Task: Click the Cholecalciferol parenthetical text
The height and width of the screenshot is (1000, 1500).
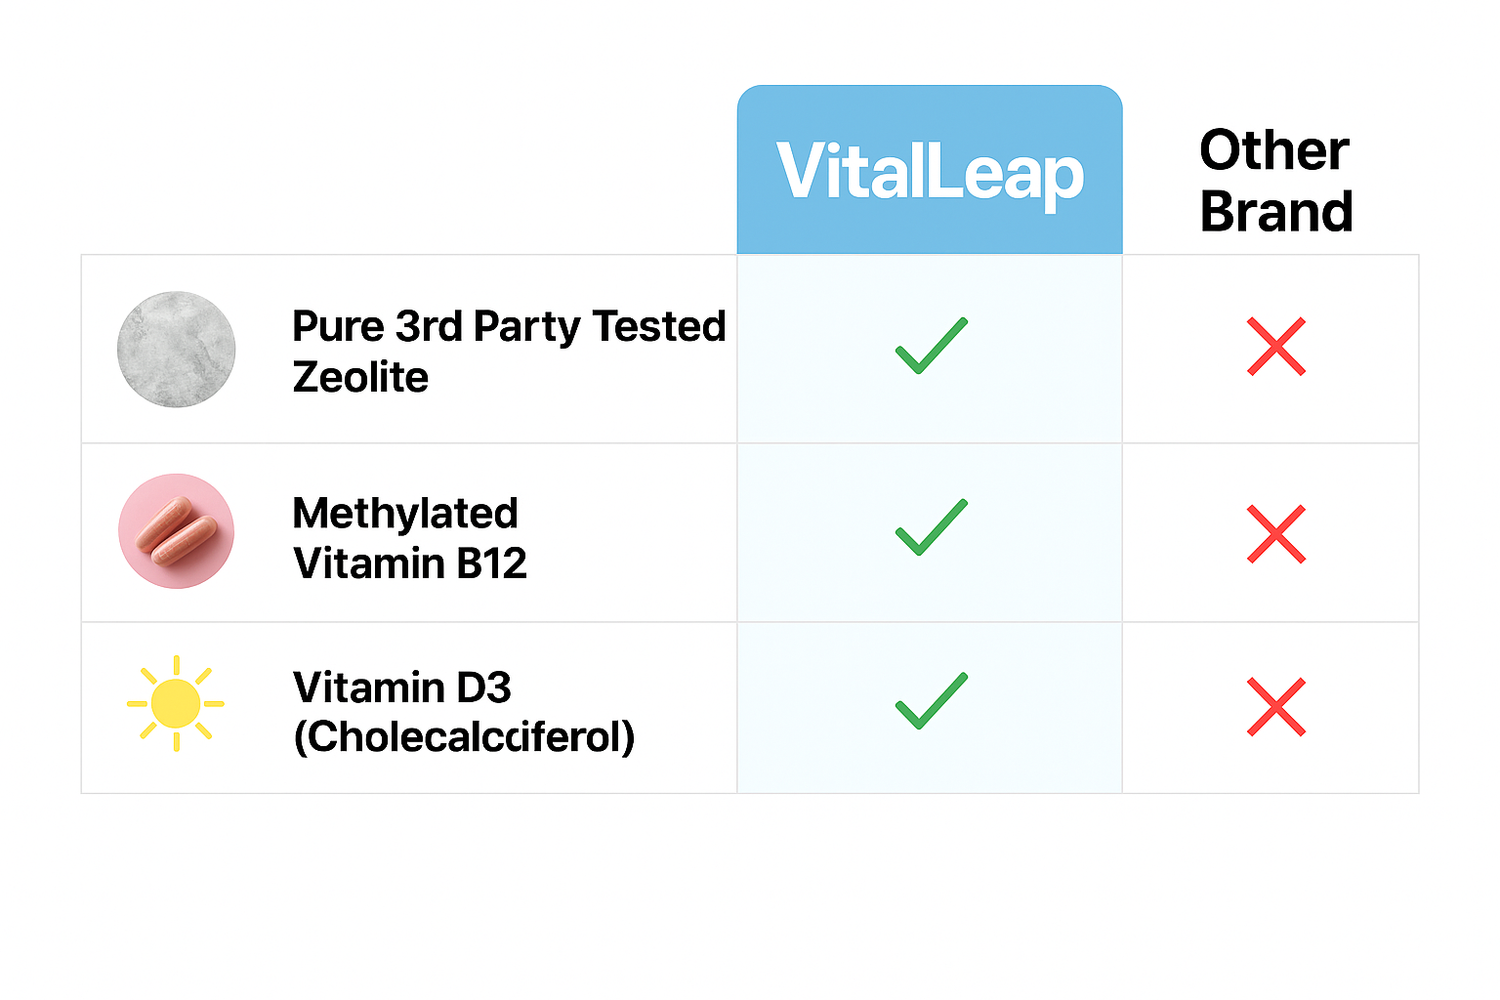Action: pos(464,737)
